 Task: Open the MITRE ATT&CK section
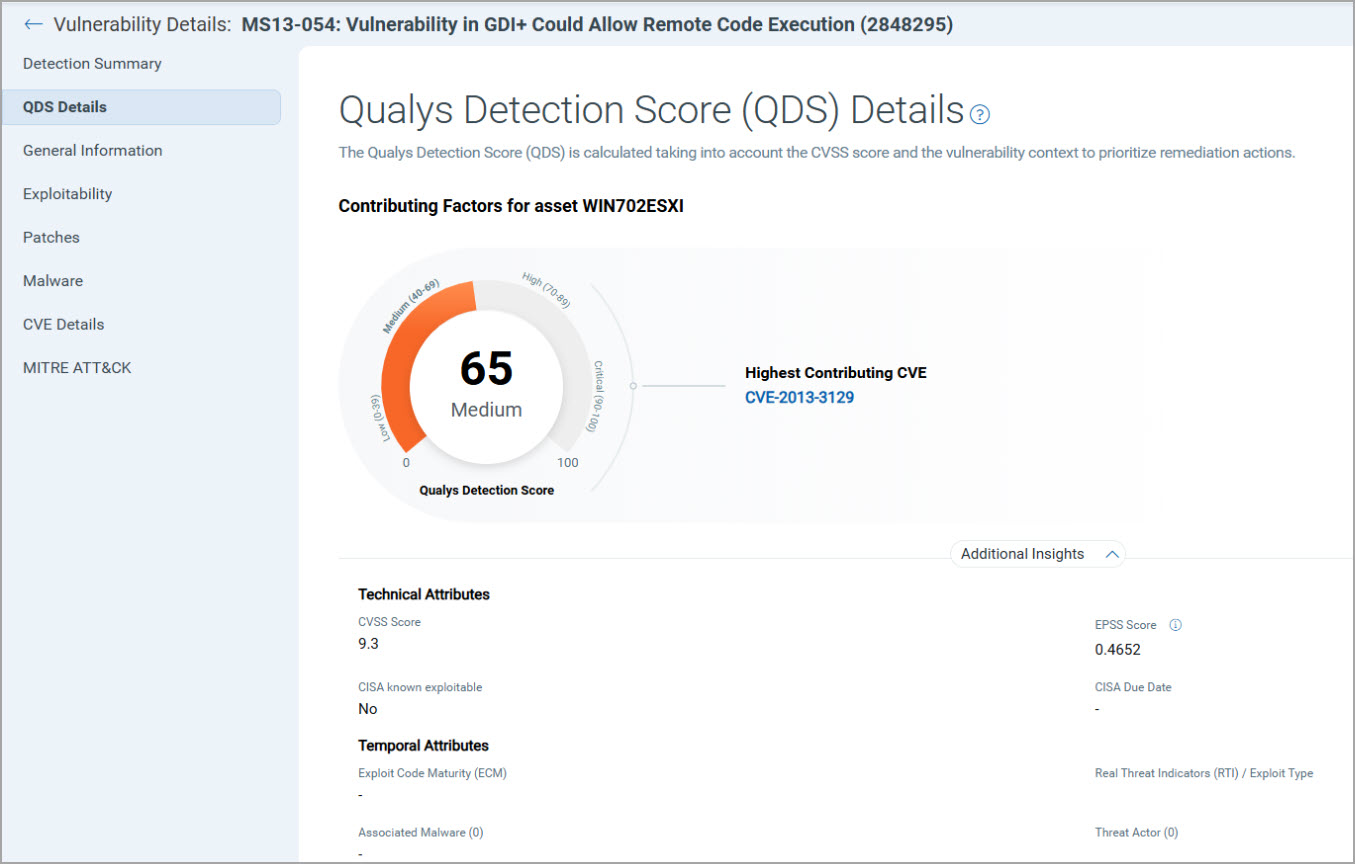[77, 368]
